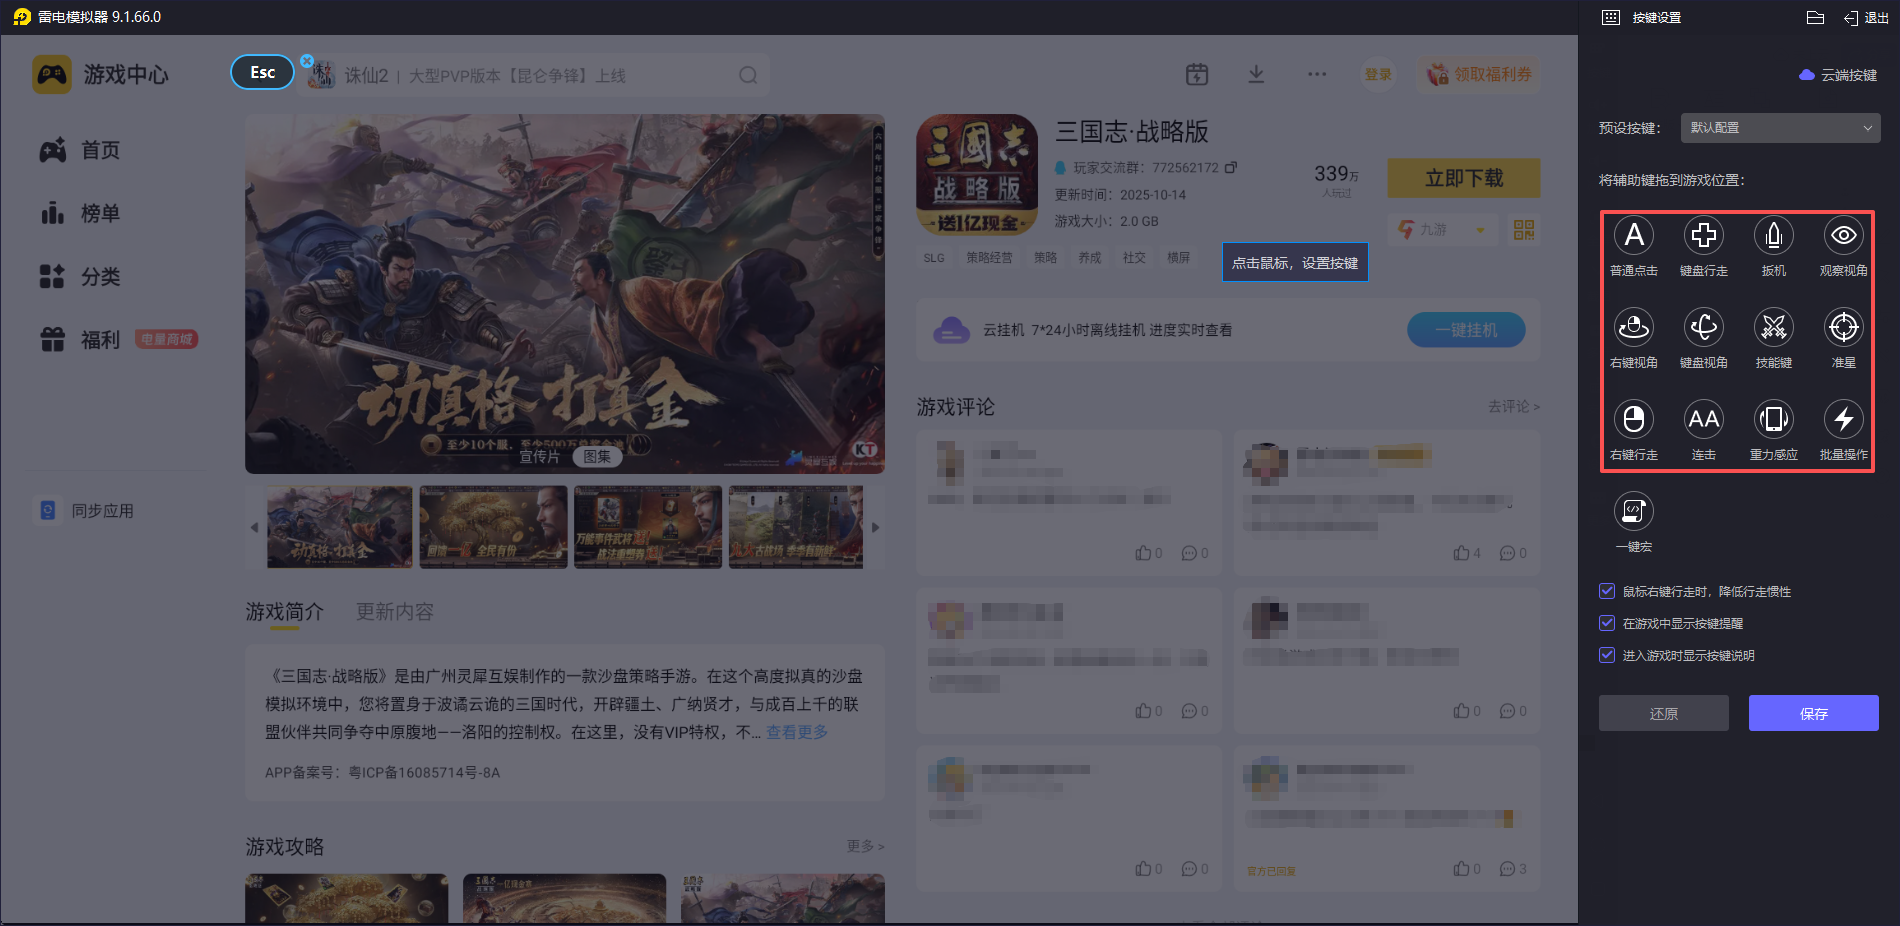
Task: Open the keymap folder icon in header
Action: (x=1816, y=17)
